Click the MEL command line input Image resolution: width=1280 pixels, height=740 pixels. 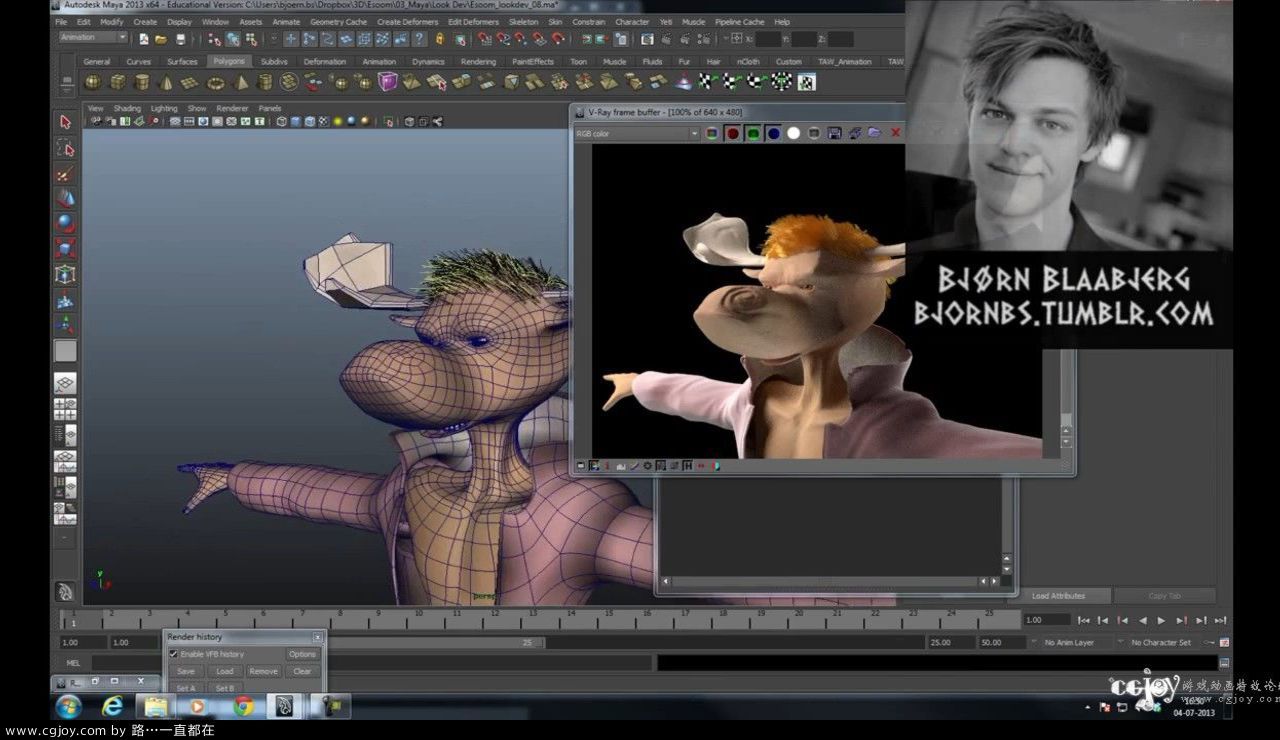(x=372, y=662)
